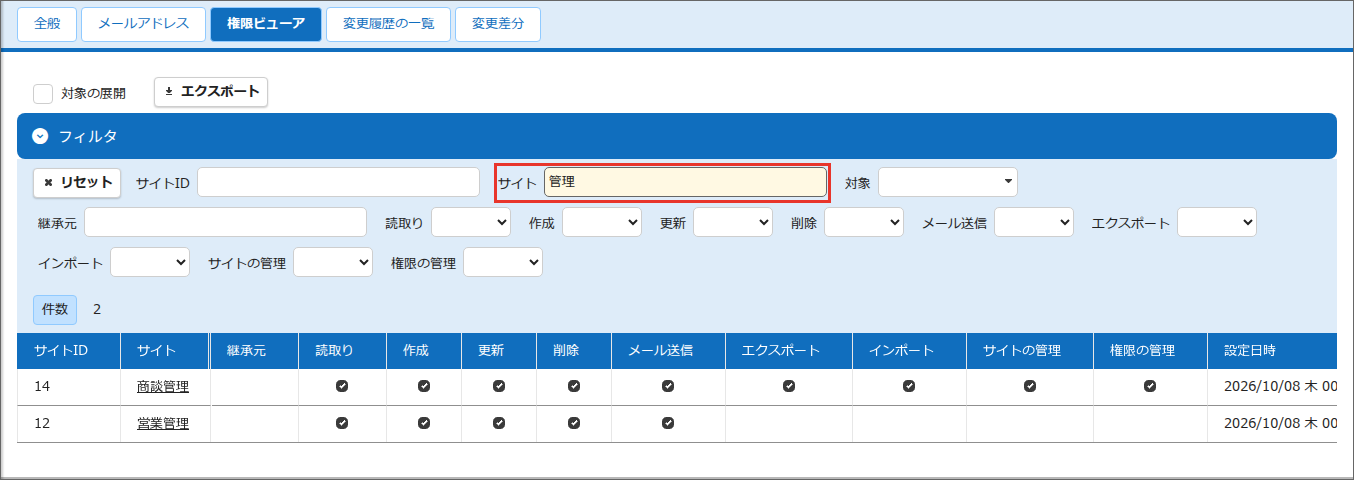Click the 継承元 column header

[x=254, y=350]
